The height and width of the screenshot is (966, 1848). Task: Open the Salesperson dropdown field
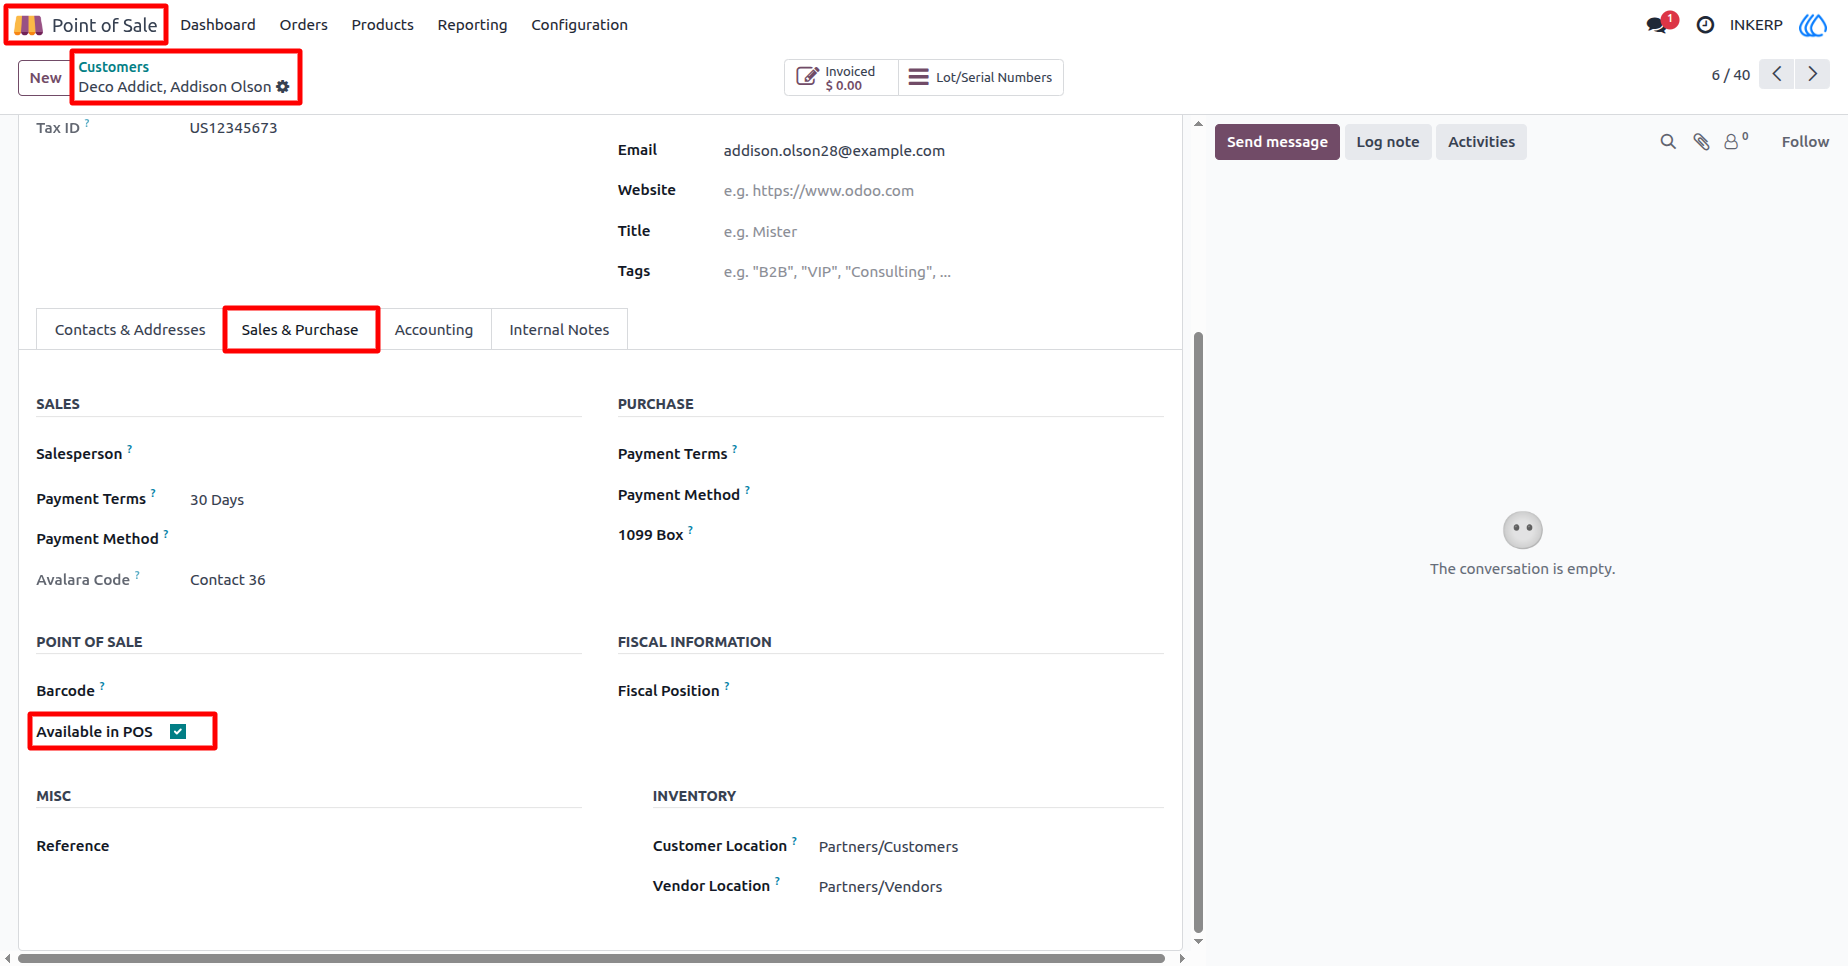pyautogui.click(x=385, y=454)
